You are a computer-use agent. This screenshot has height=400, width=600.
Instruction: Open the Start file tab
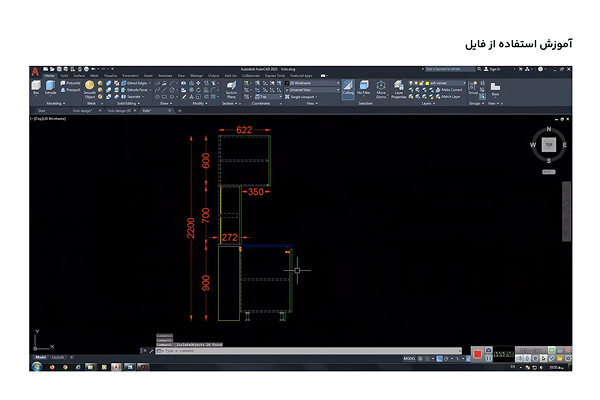(42, 111)
